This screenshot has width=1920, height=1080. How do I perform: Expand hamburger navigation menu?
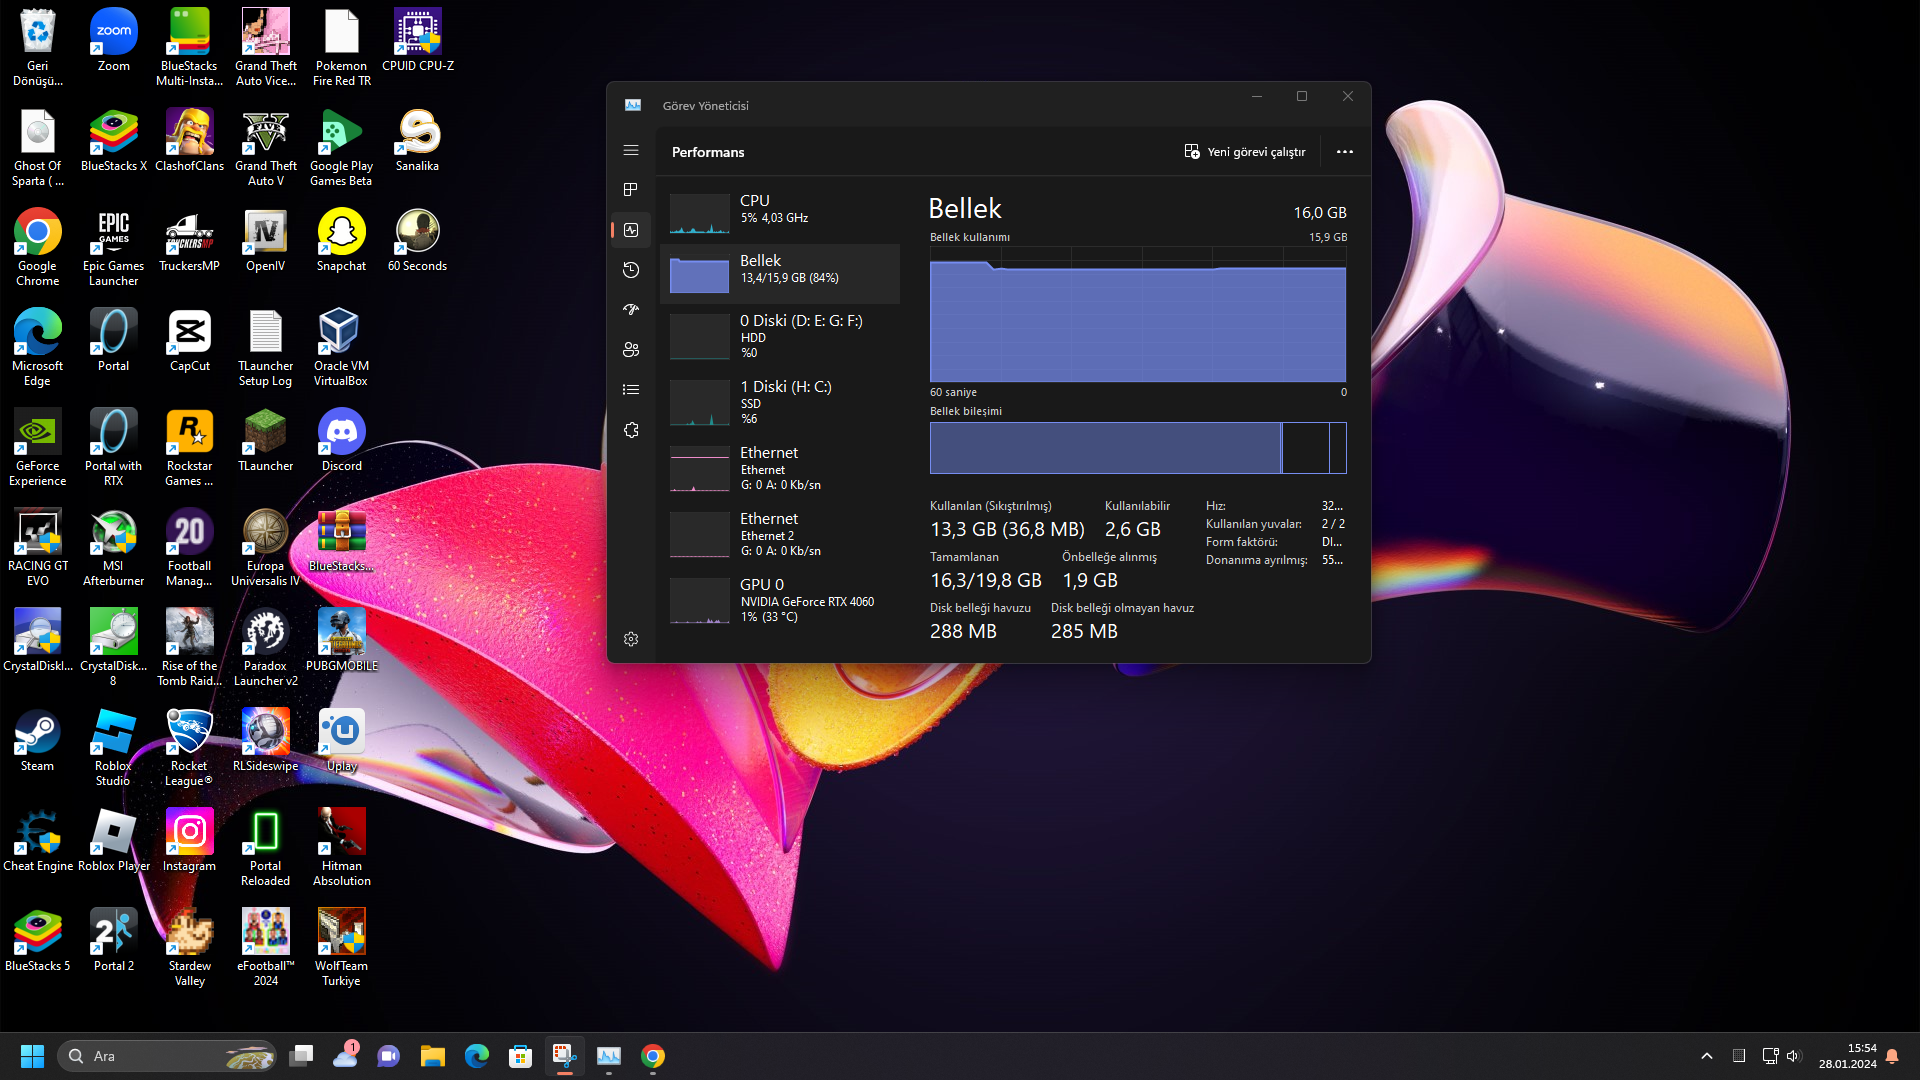pyautogui.click(x=630, y=150)
